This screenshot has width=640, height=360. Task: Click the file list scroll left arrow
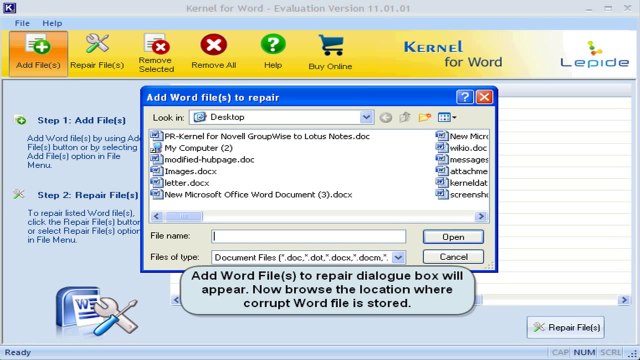[x=157, y=216]
